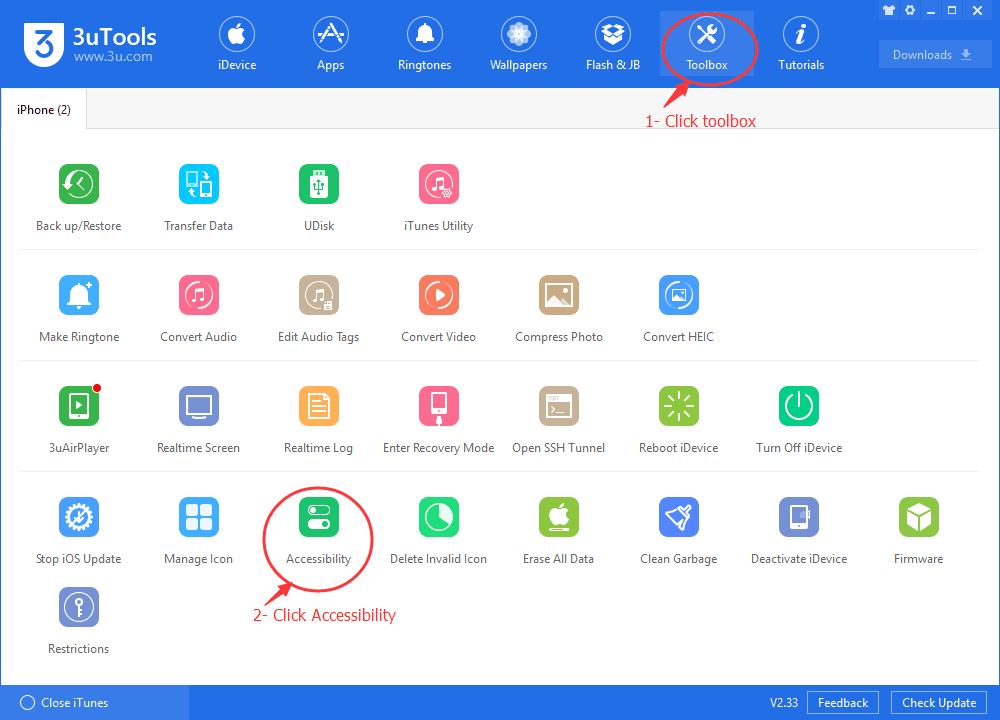Screen dimensions: 1000x720
Task: Open the Wallpapers section
Action: point(518,44)
